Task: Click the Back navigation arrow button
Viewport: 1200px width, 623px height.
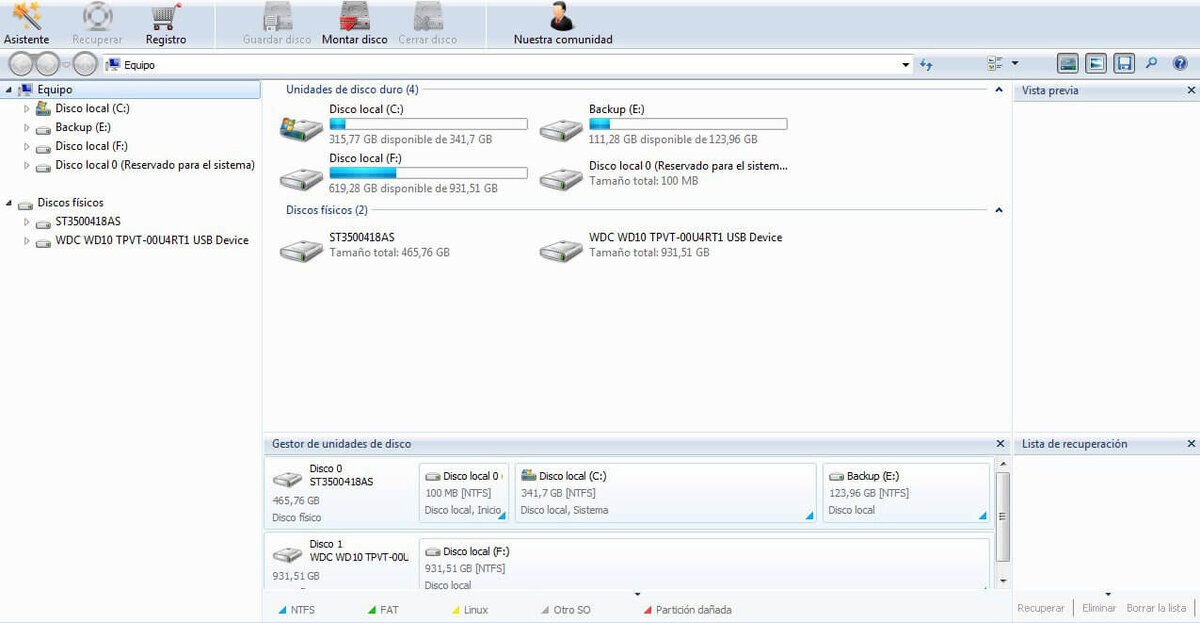Action: pos(21,64)
